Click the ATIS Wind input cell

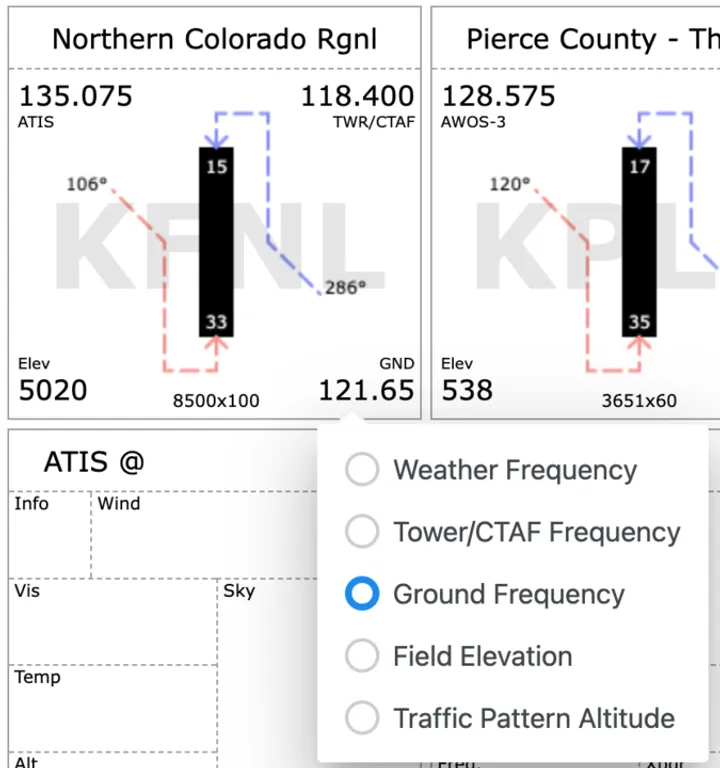(x=200, y=540)
